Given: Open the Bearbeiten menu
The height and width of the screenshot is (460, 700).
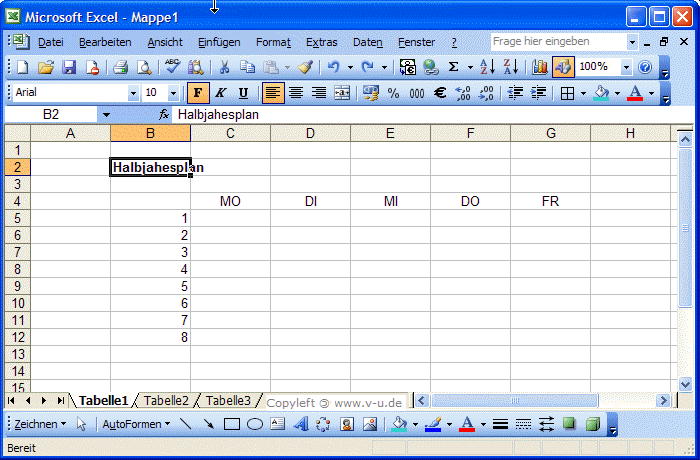Looking at the screenshot, I should click(105, 42).
